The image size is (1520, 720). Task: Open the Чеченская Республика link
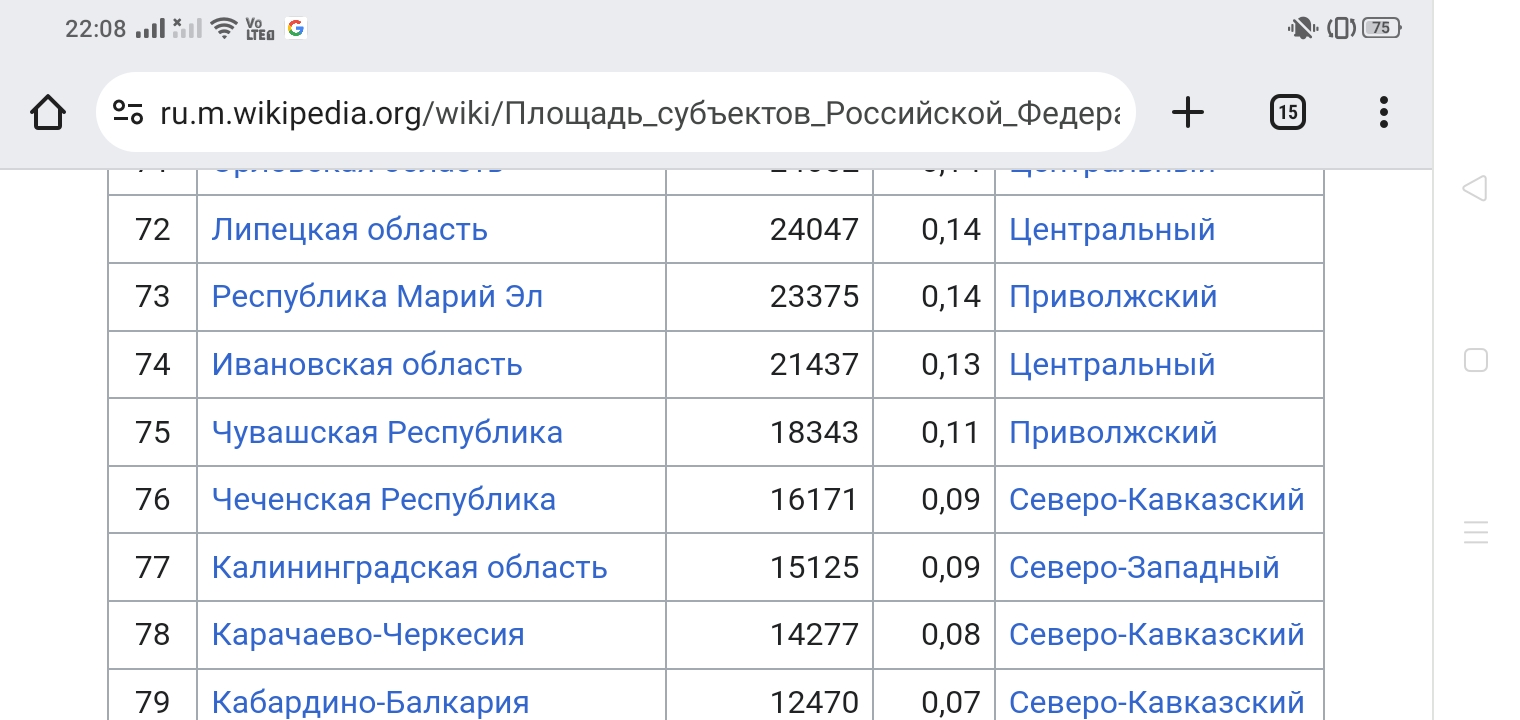click(383, 499)
